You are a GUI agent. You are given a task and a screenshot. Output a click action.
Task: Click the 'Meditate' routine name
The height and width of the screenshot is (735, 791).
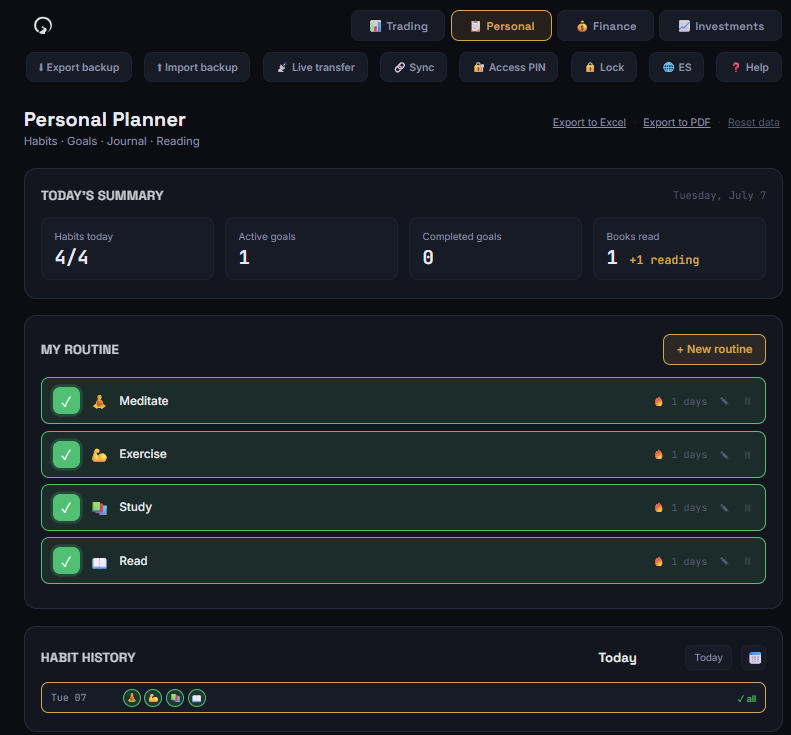(x=144, y=401)
